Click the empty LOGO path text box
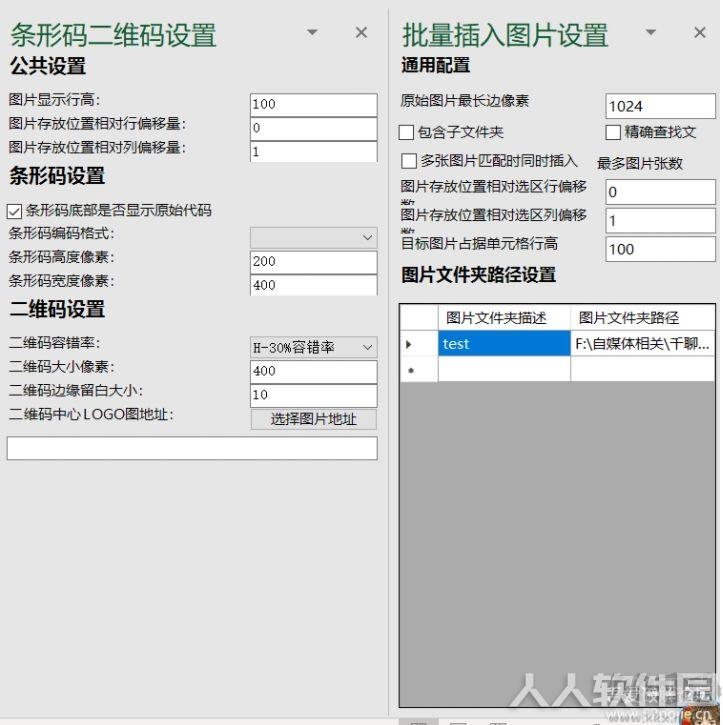The image size is (723, 725). click(192, 448)
